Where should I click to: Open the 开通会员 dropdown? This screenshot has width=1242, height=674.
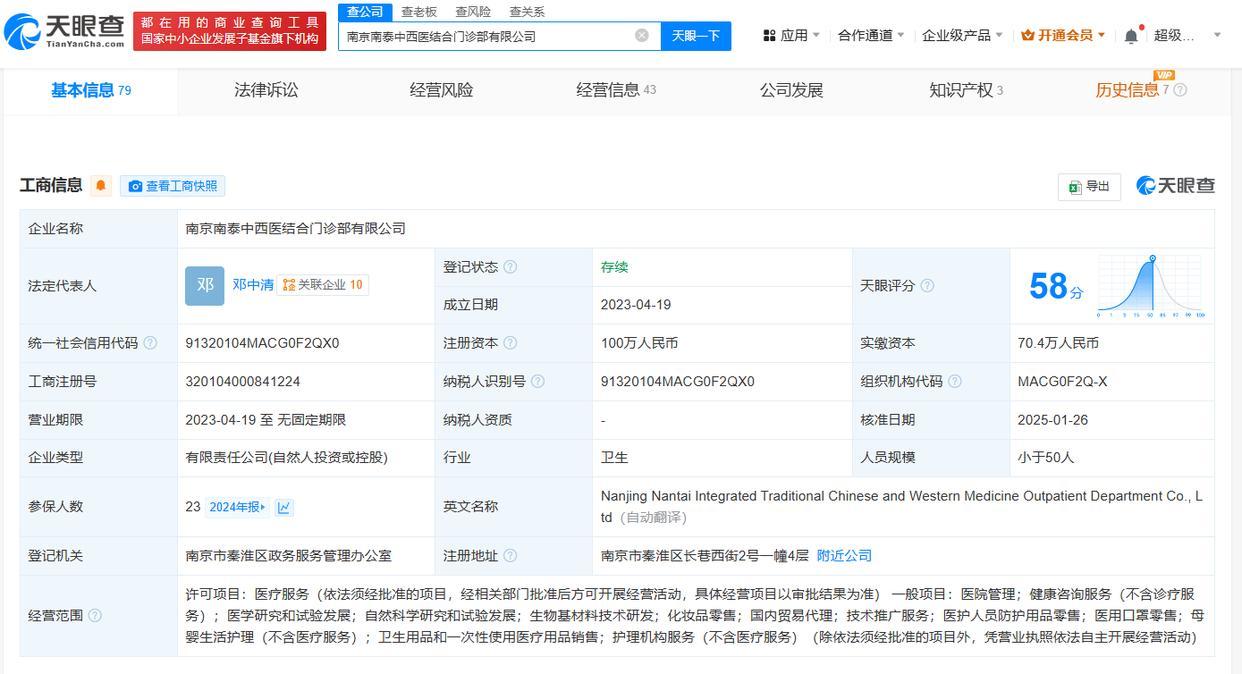pyautogui.click(x=1063, y=35)
